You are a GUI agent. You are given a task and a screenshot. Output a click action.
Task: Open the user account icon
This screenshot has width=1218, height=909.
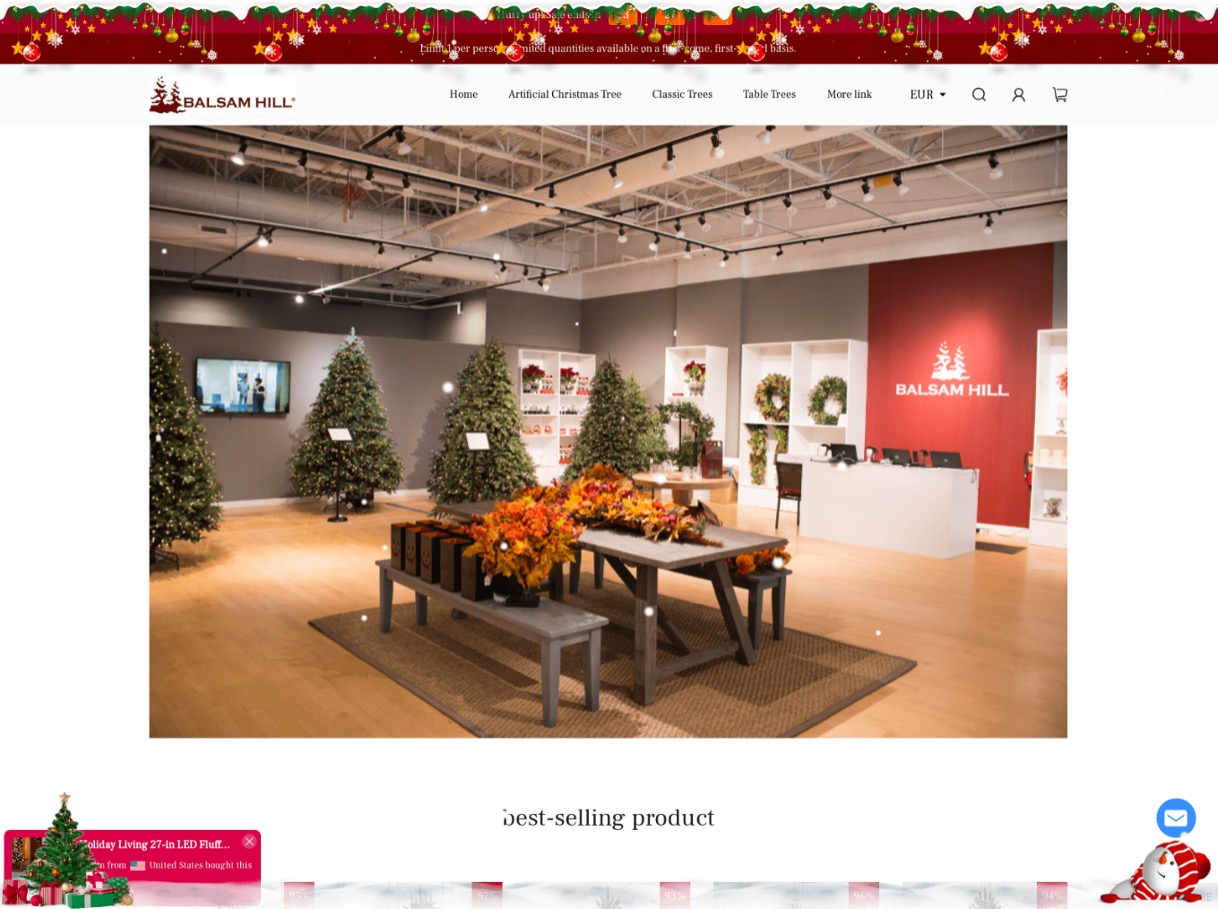click(1019, 94)
